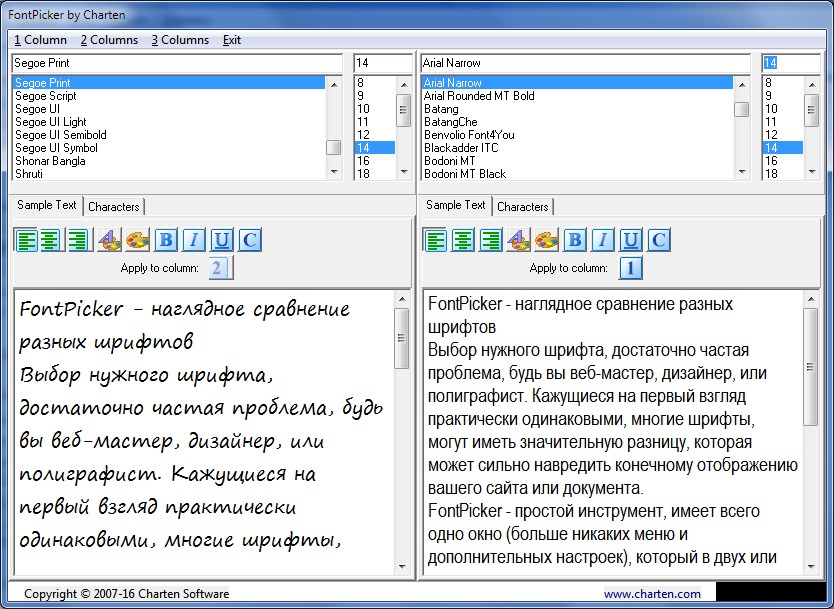Align text left in the left column toolbar
Image resolution: width=834 pixels, height=609 pixels.
tap(26, 240)
